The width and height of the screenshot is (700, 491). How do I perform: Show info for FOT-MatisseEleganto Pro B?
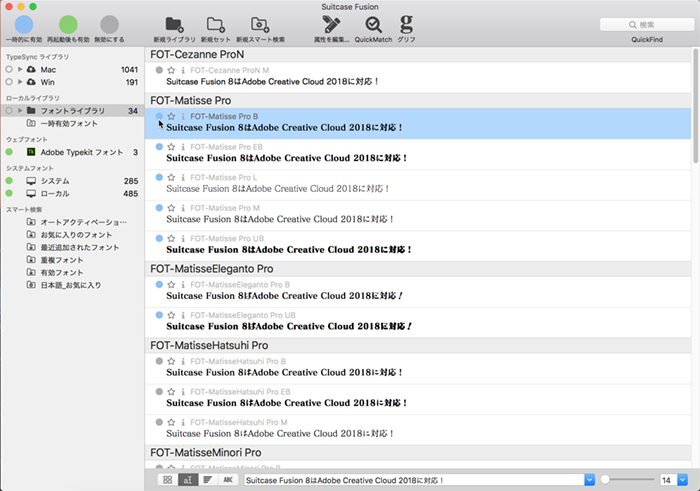(x=183, y=284)
